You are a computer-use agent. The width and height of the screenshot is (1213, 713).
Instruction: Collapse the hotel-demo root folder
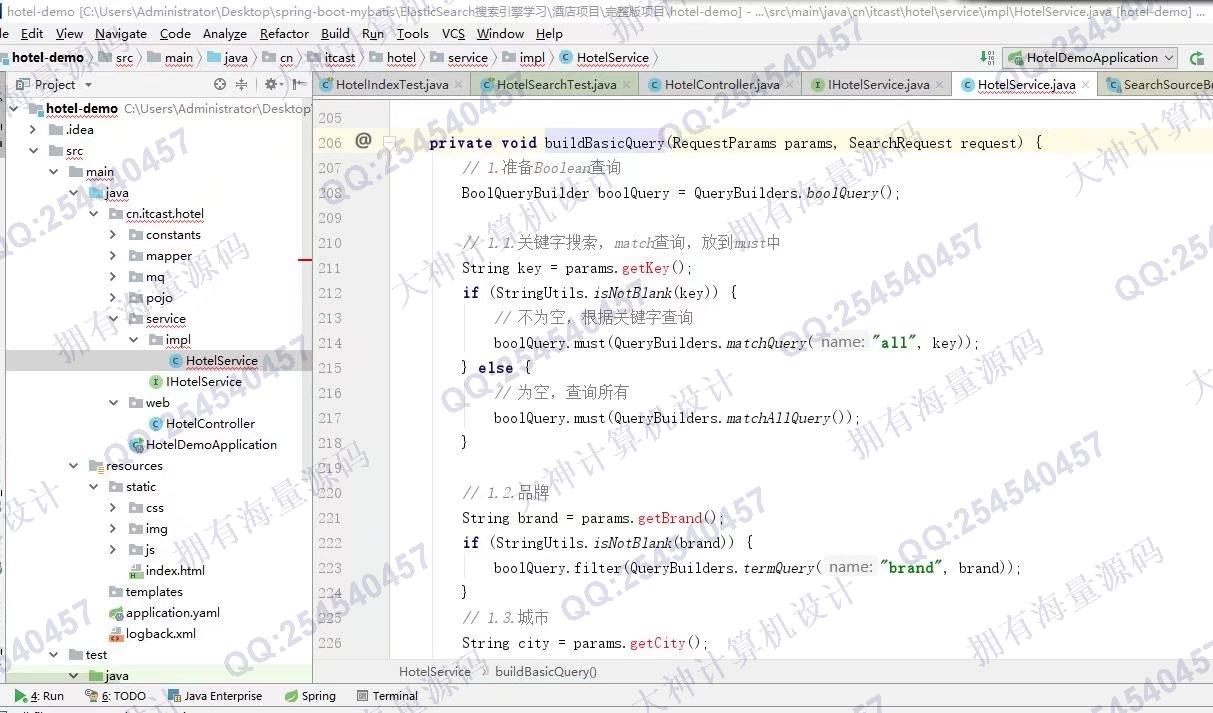pos(15,108)
